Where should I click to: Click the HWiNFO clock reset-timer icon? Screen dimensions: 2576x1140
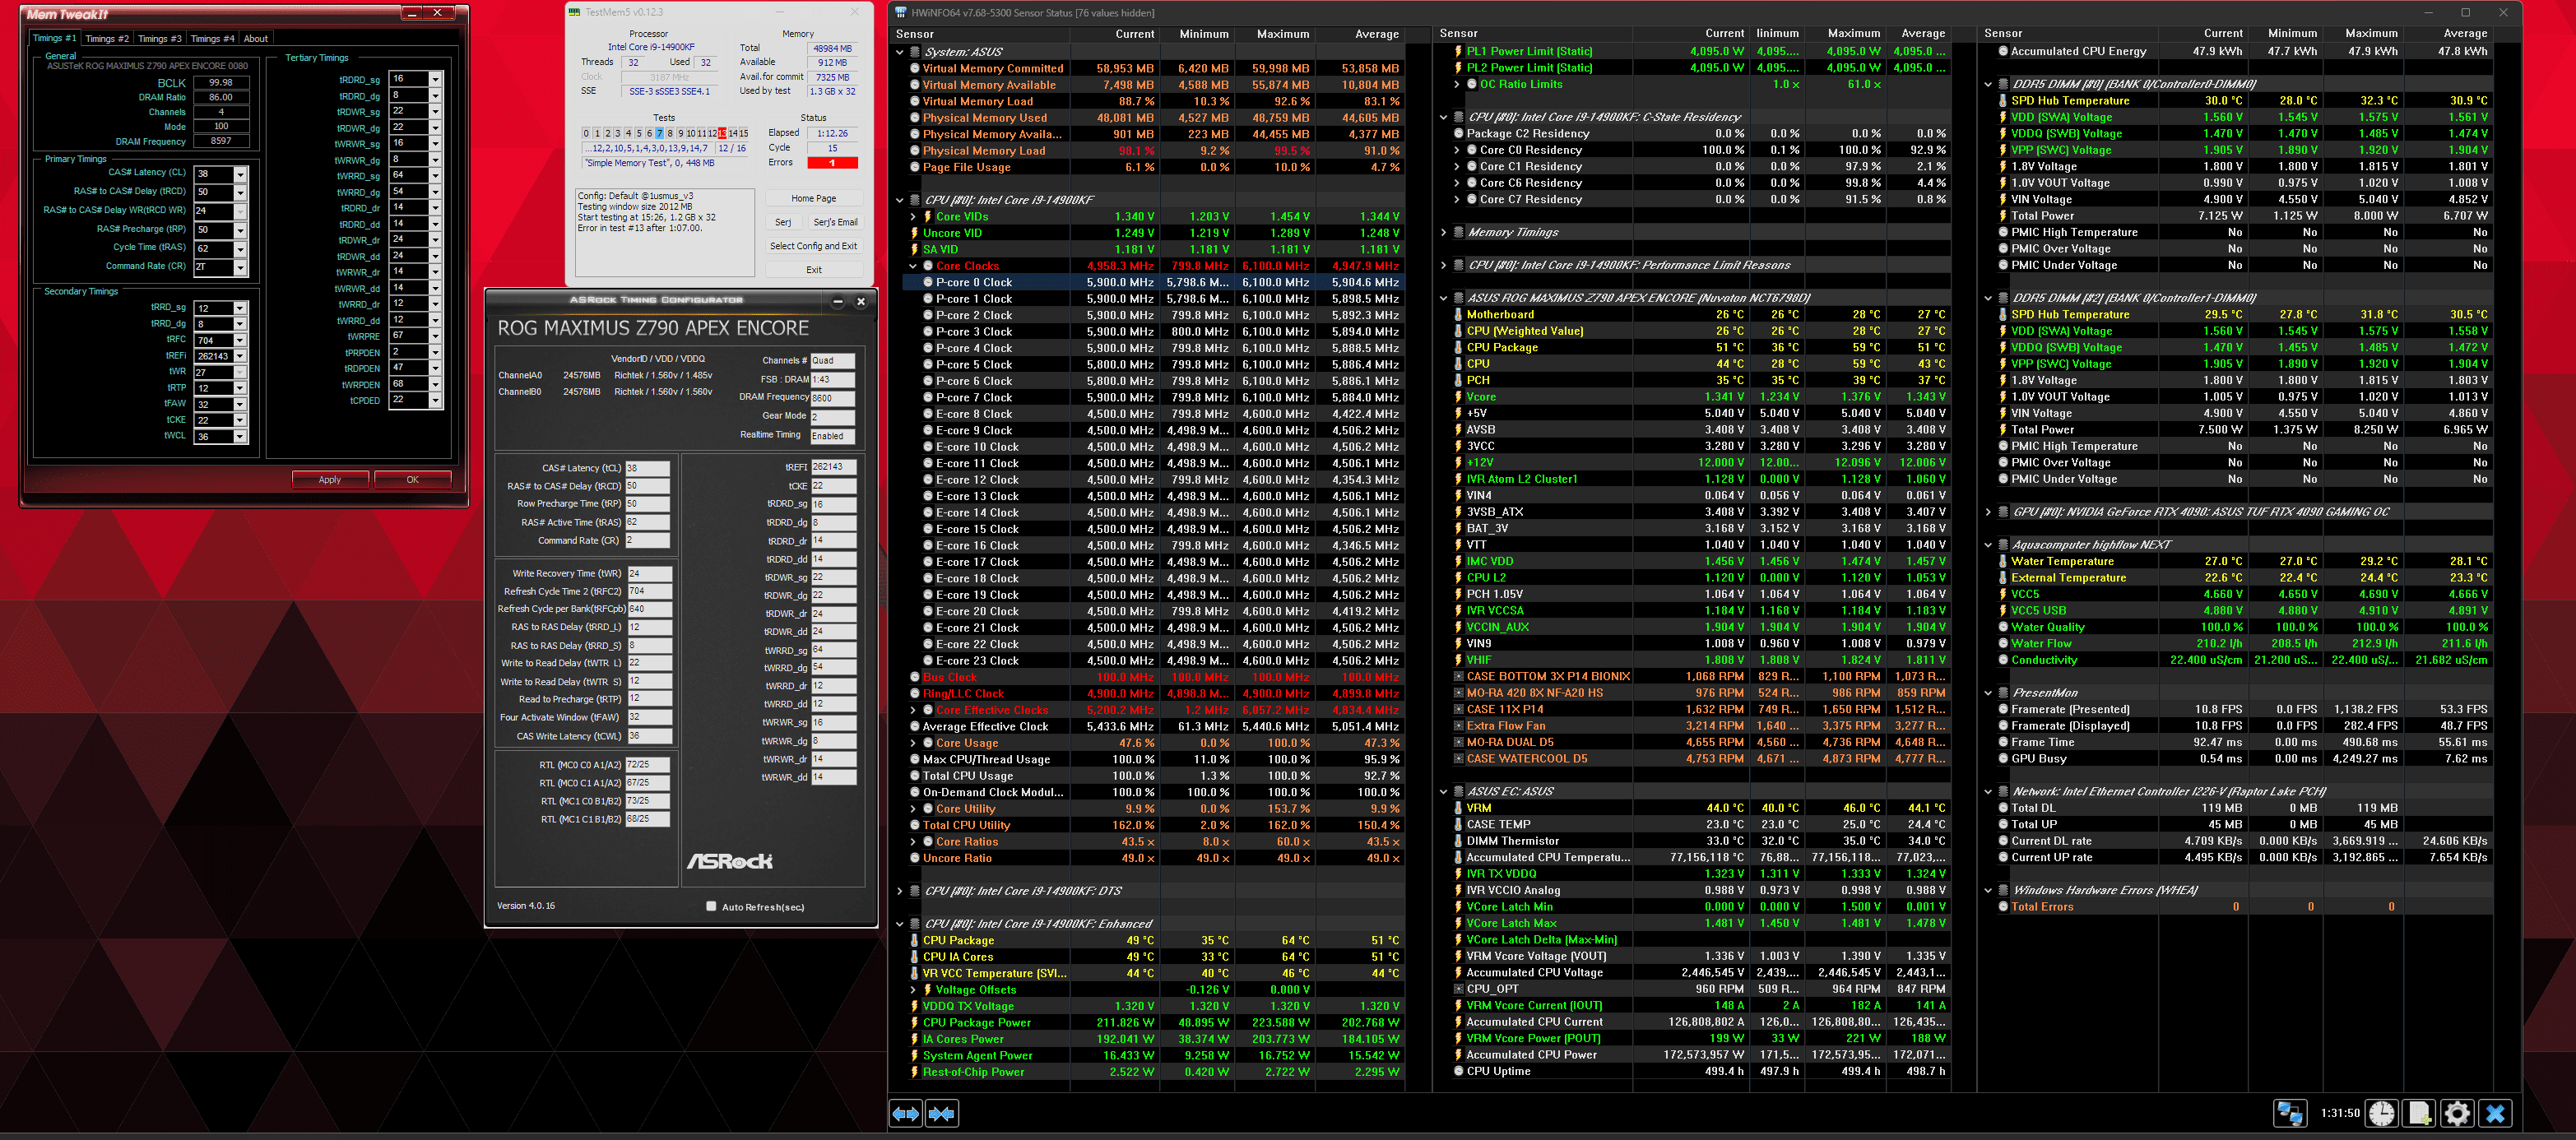[2382, 1113]
